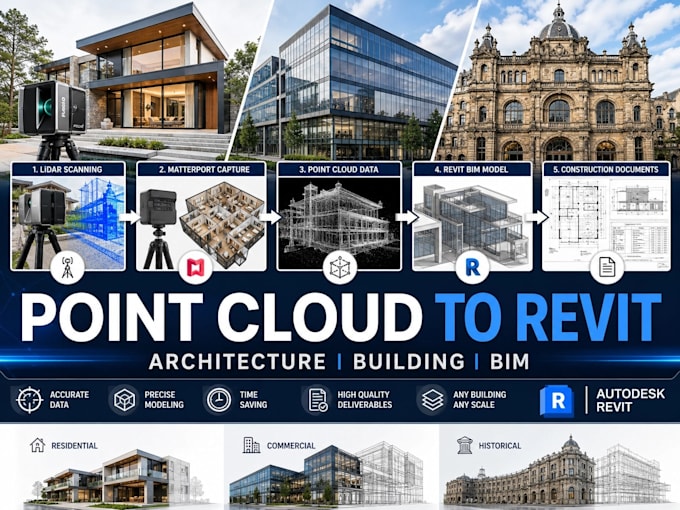The width and height of the screenshot is (680, 510).
Task: Select the '1. LIDAR SCANNING' header
Action: point(68,169)
